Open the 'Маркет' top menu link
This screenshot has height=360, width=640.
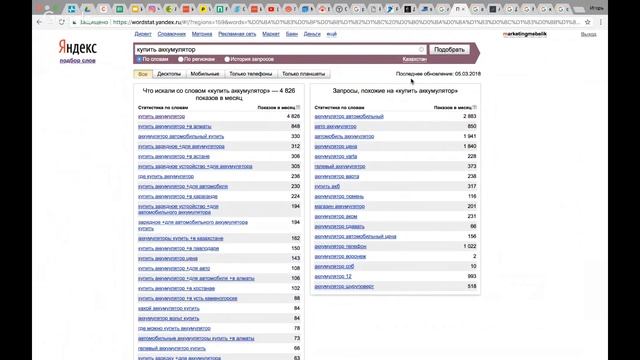(271, 34)
